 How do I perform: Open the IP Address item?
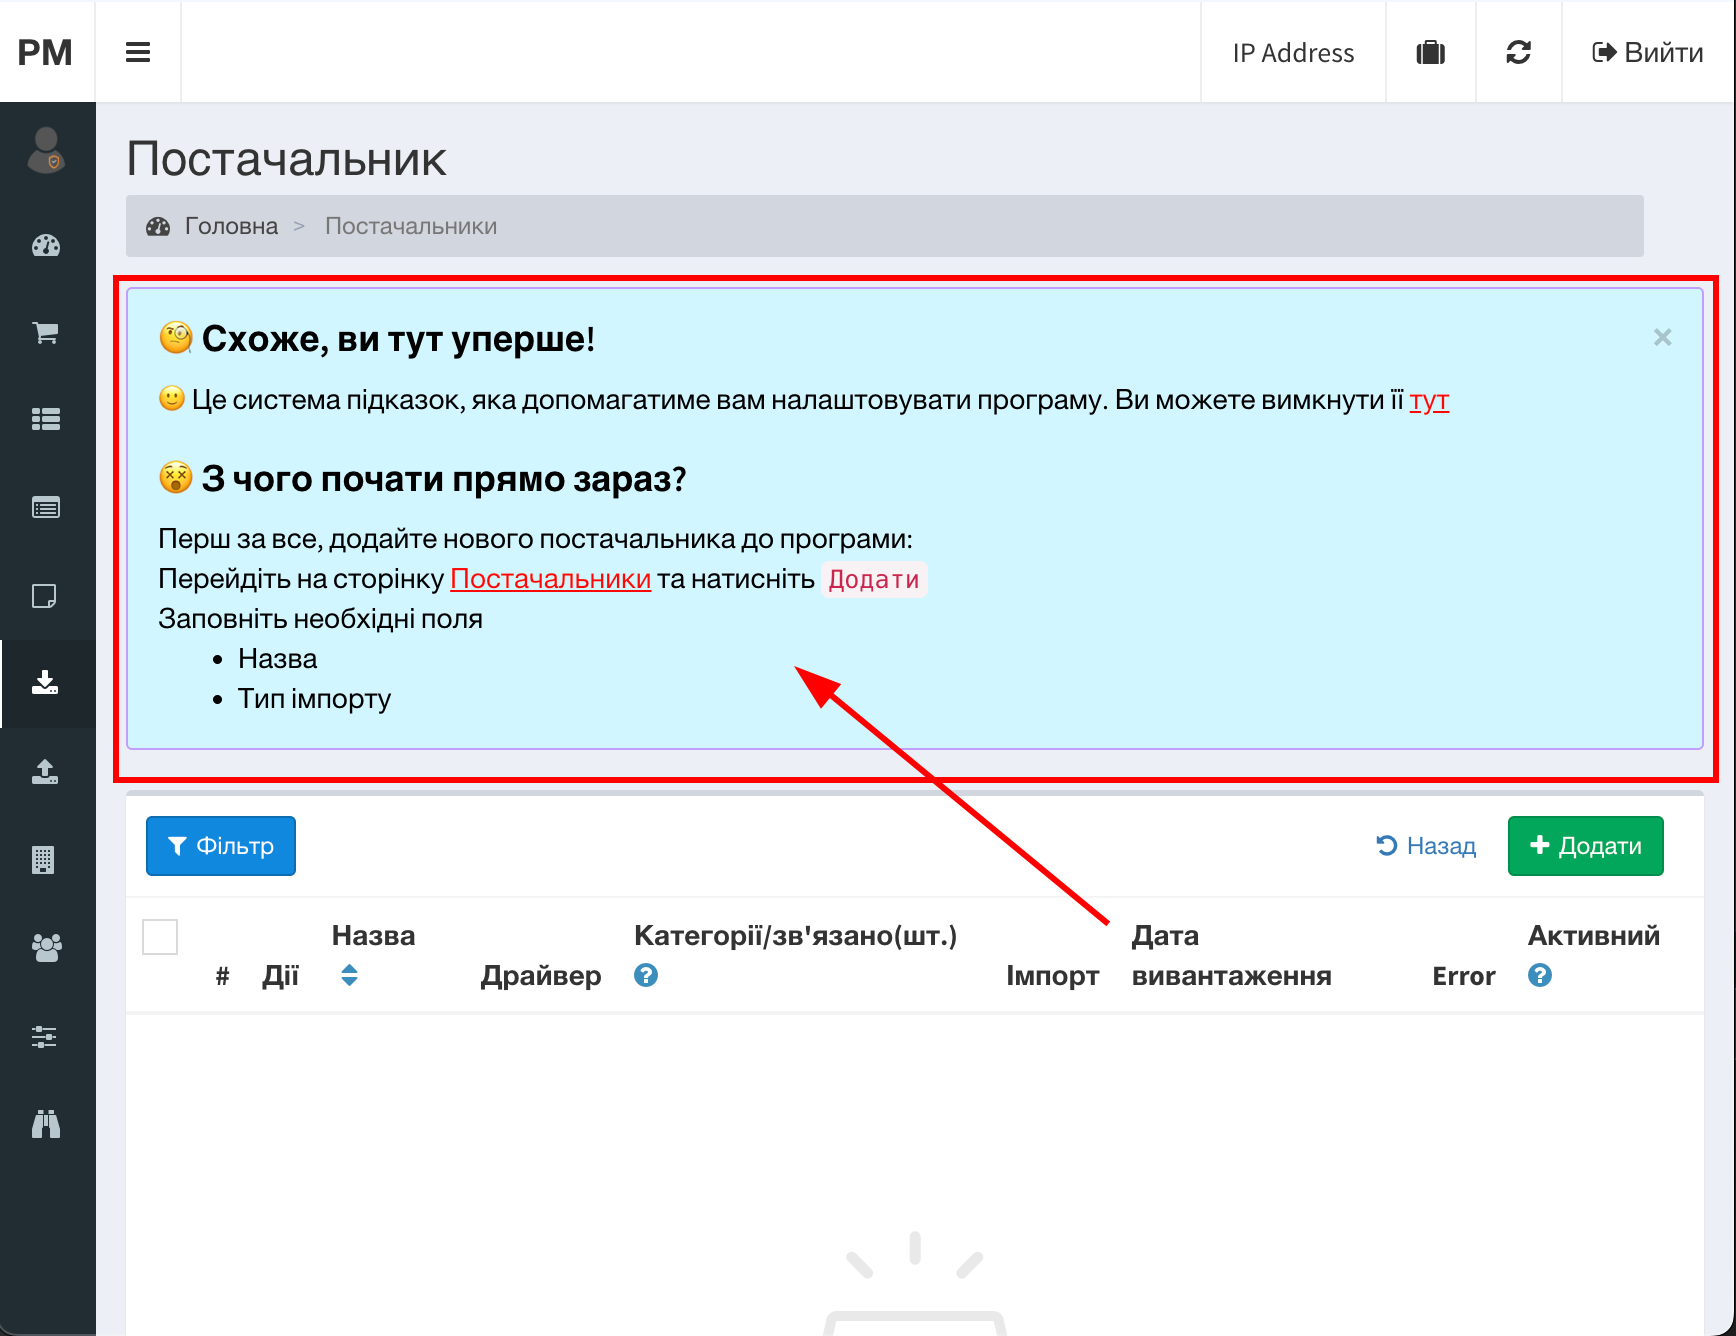(x=1293, y=53)
